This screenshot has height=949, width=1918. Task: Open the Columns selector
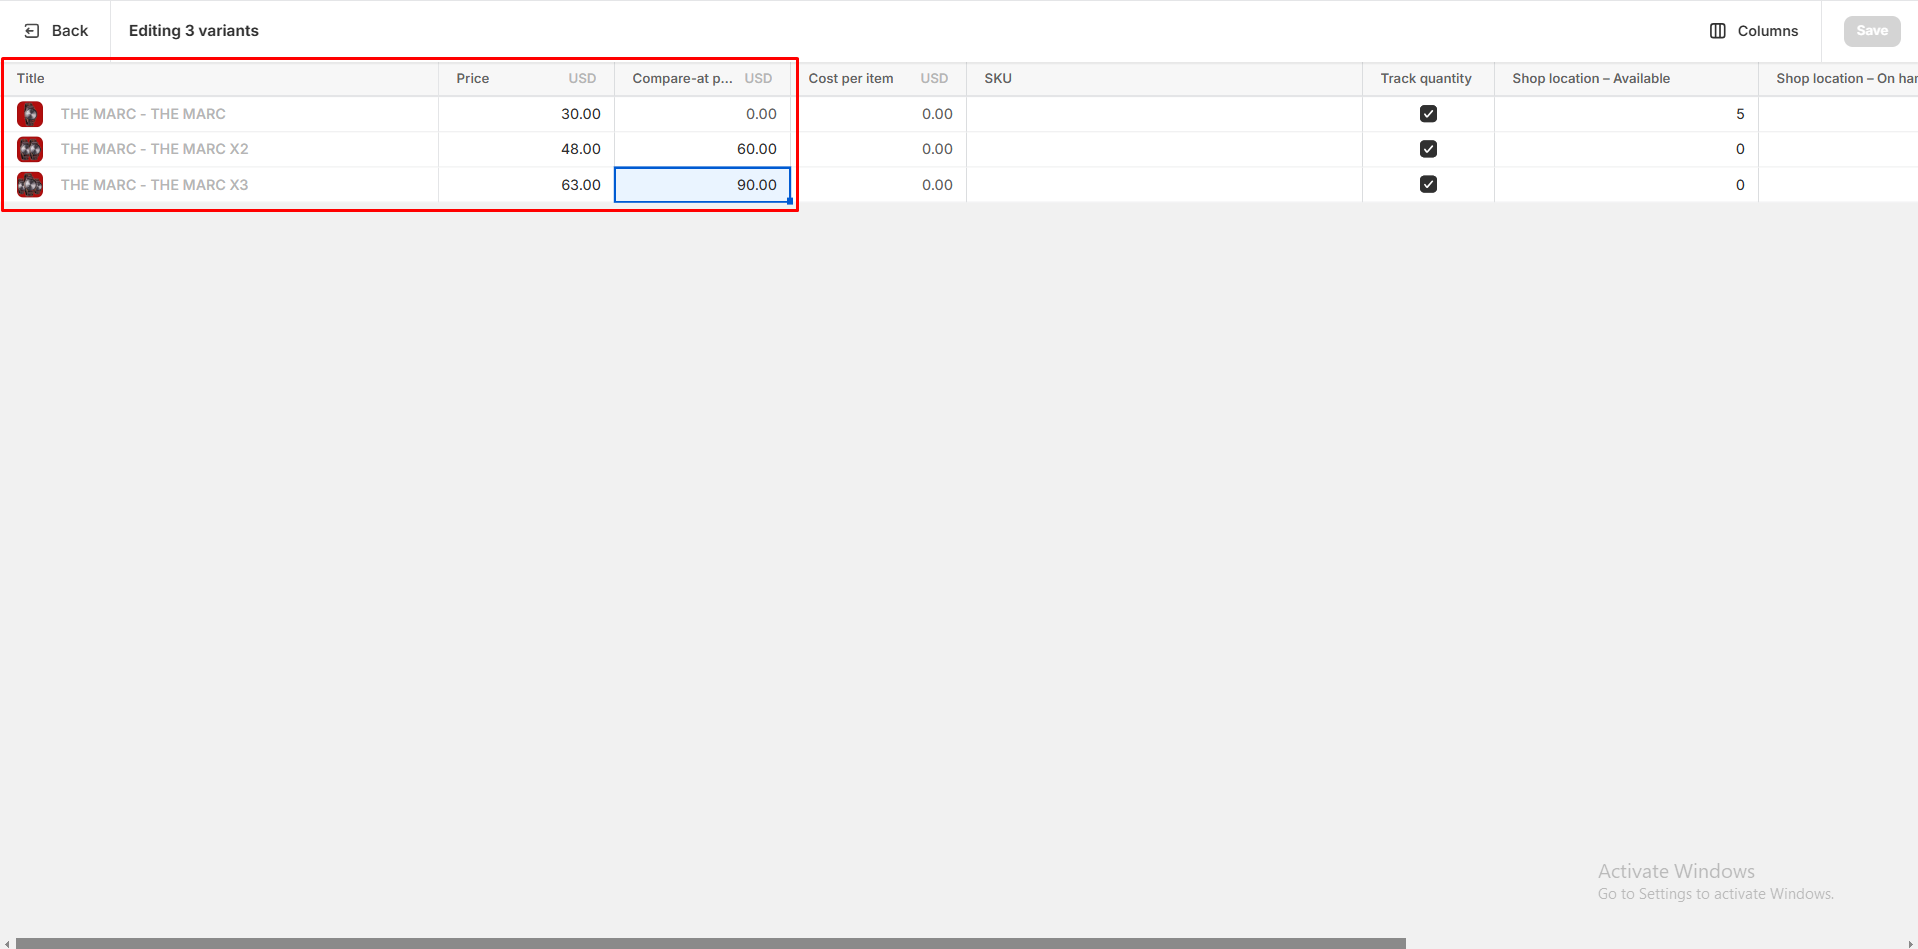1754,31
